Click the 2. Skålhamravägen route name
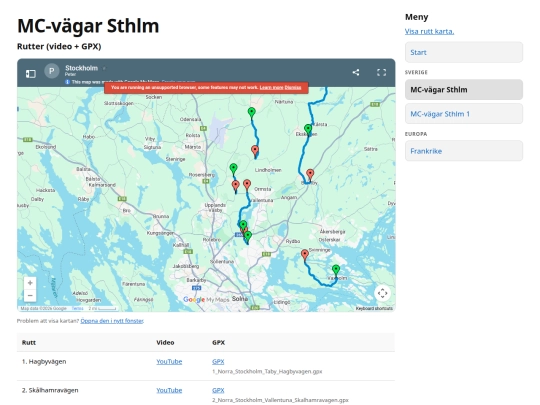 pyautogui.click(x=50, y=390)
